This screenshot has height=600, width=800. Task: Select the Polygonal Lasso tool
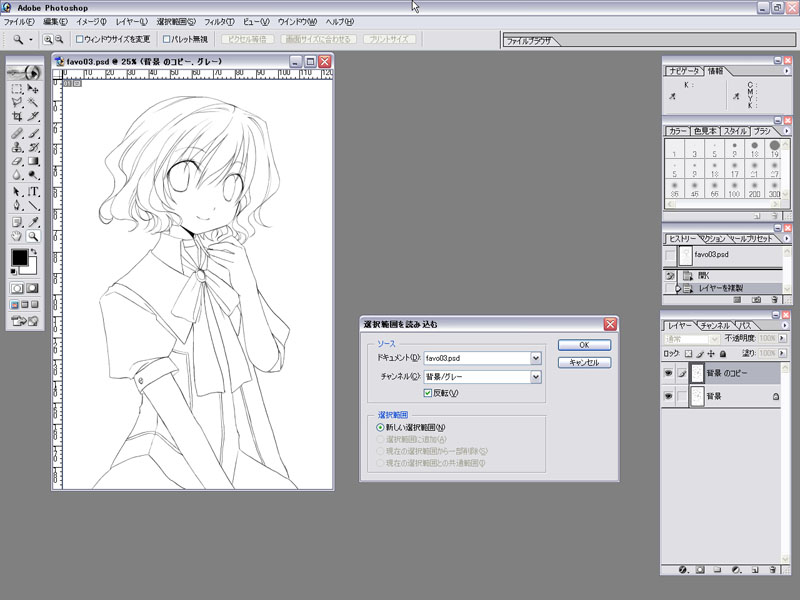17,103
